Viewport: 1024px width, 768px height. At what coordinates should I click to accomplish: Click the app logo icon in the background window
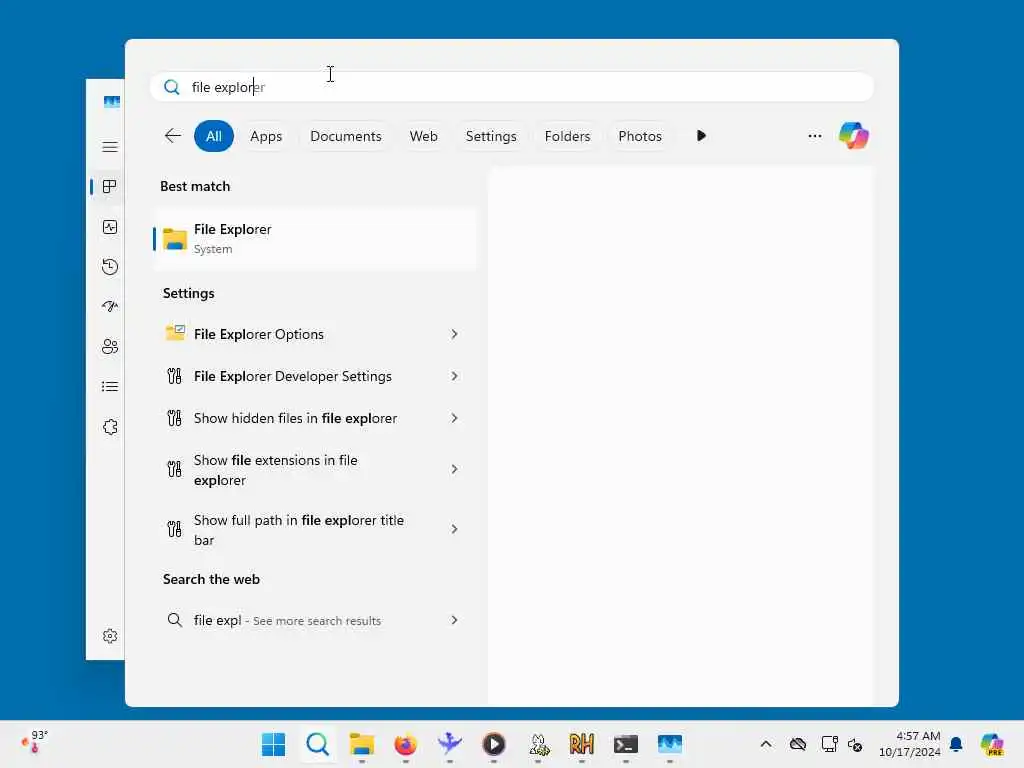(112, 102)
